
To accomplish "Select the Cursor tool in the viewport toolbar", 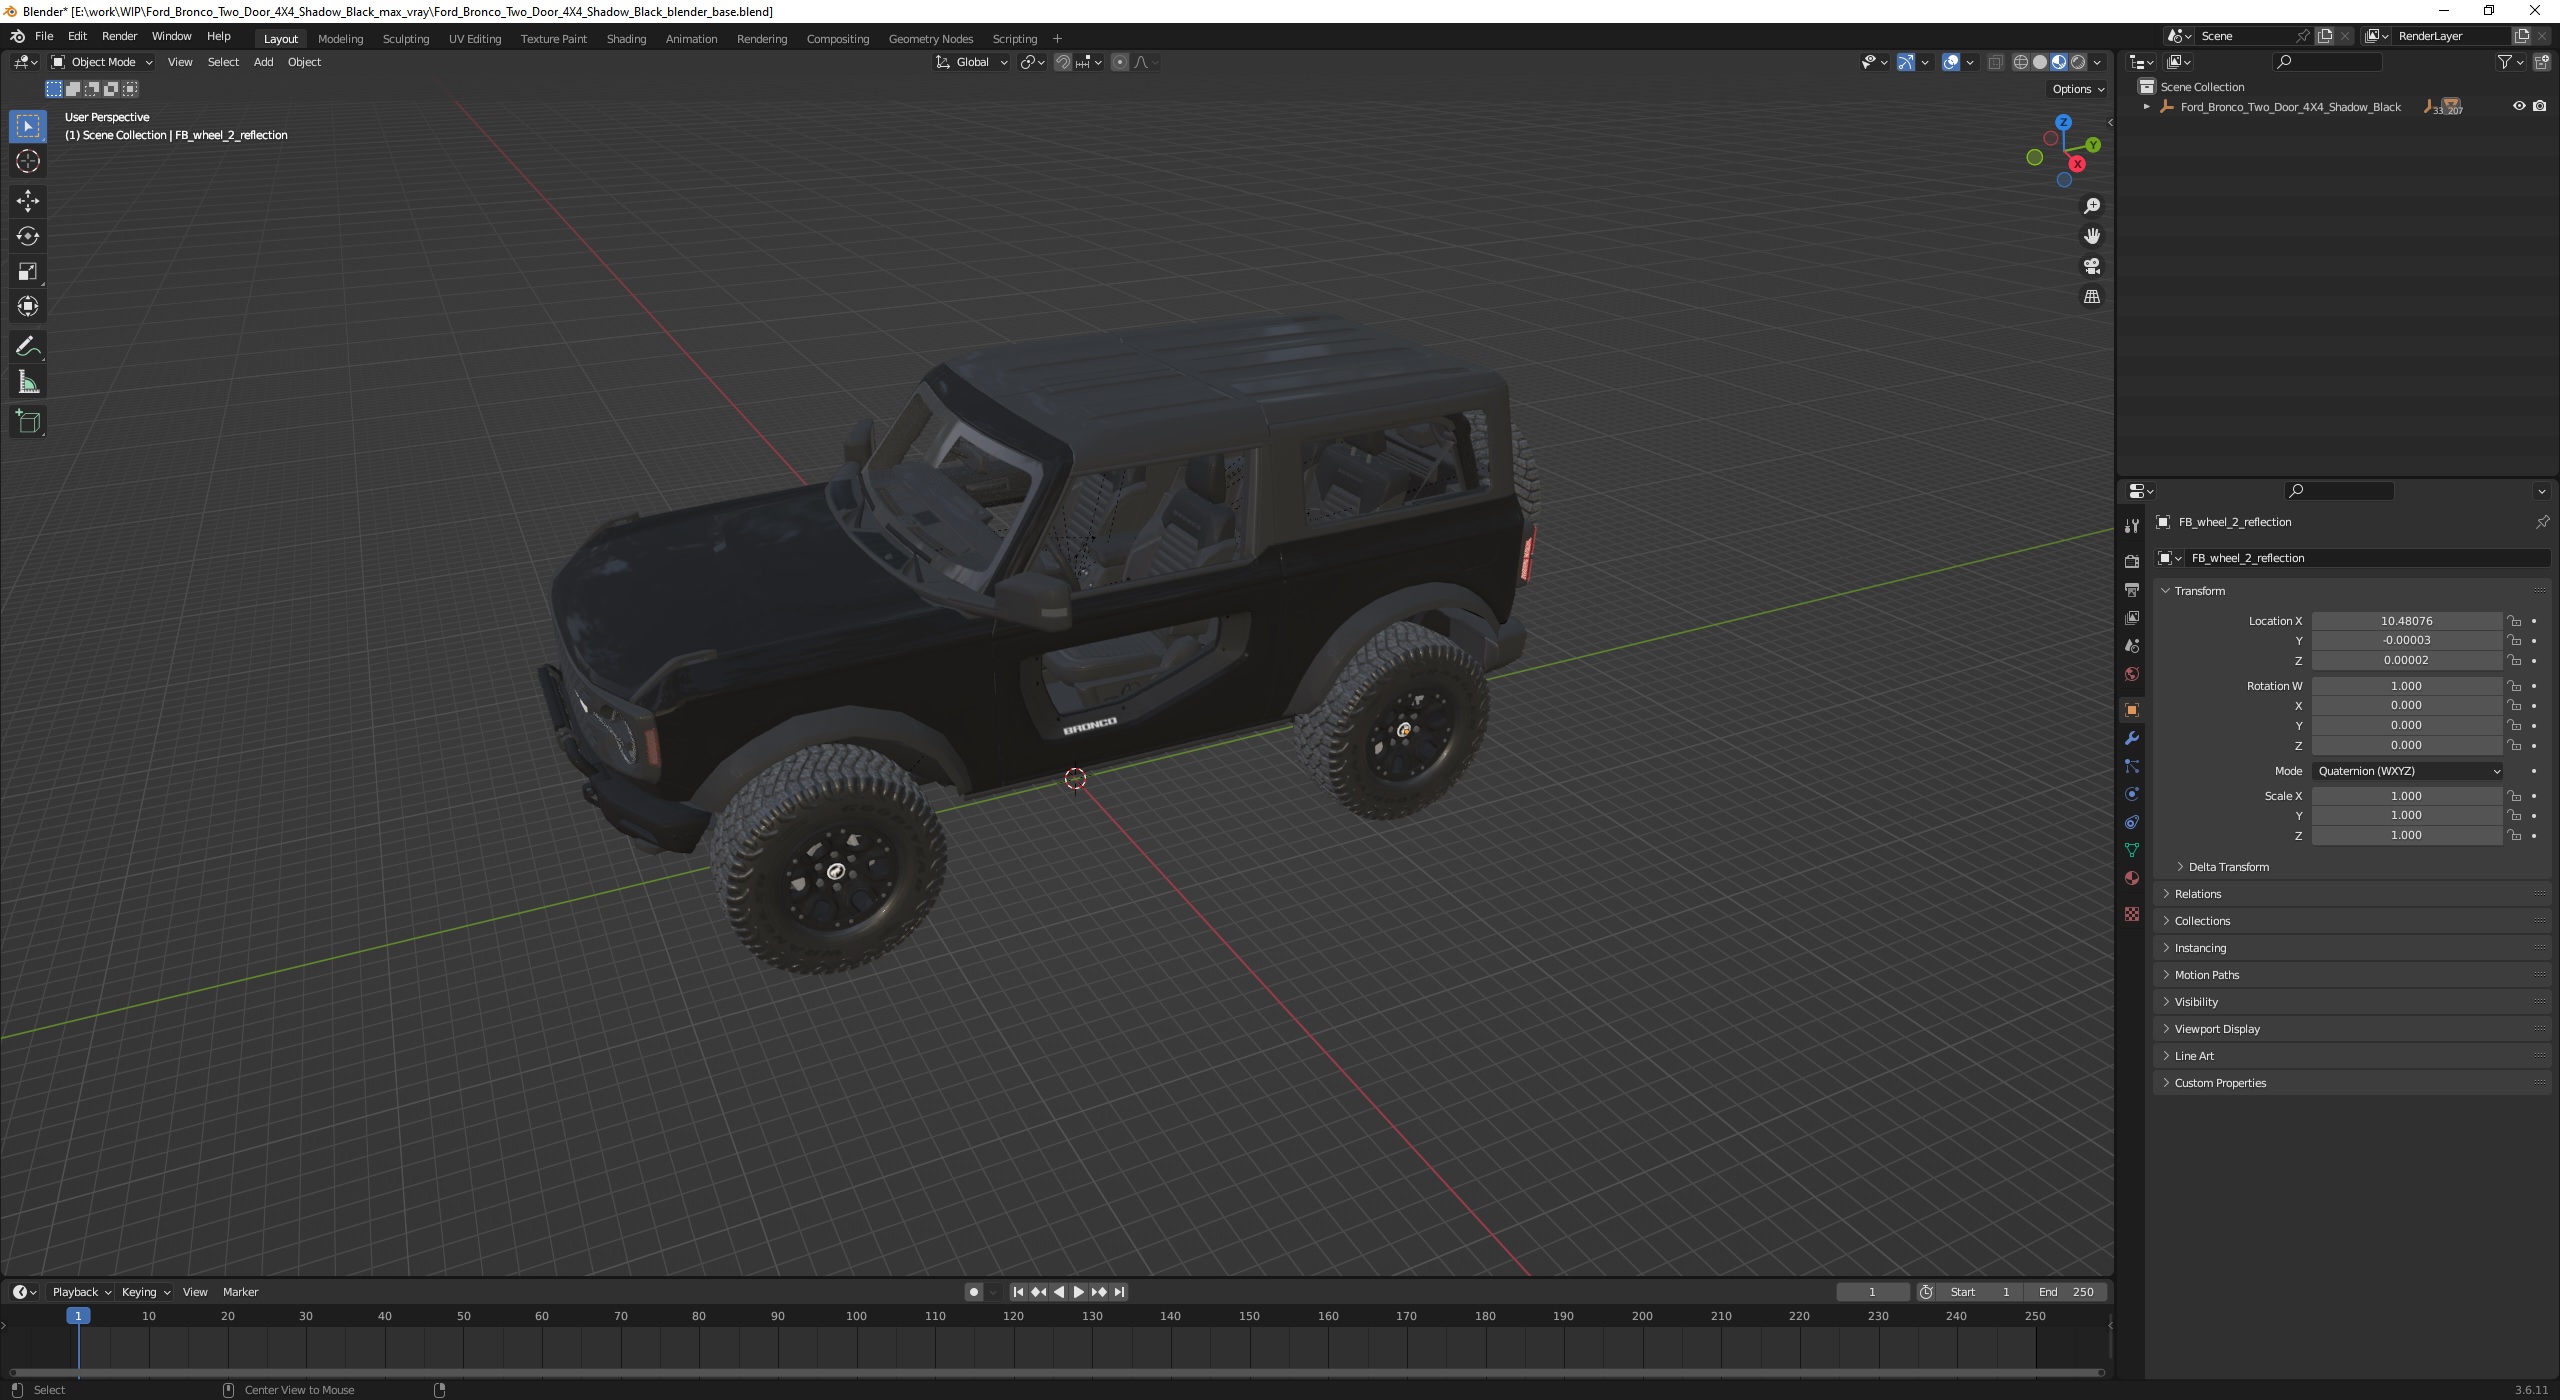I will pos(28,162).
